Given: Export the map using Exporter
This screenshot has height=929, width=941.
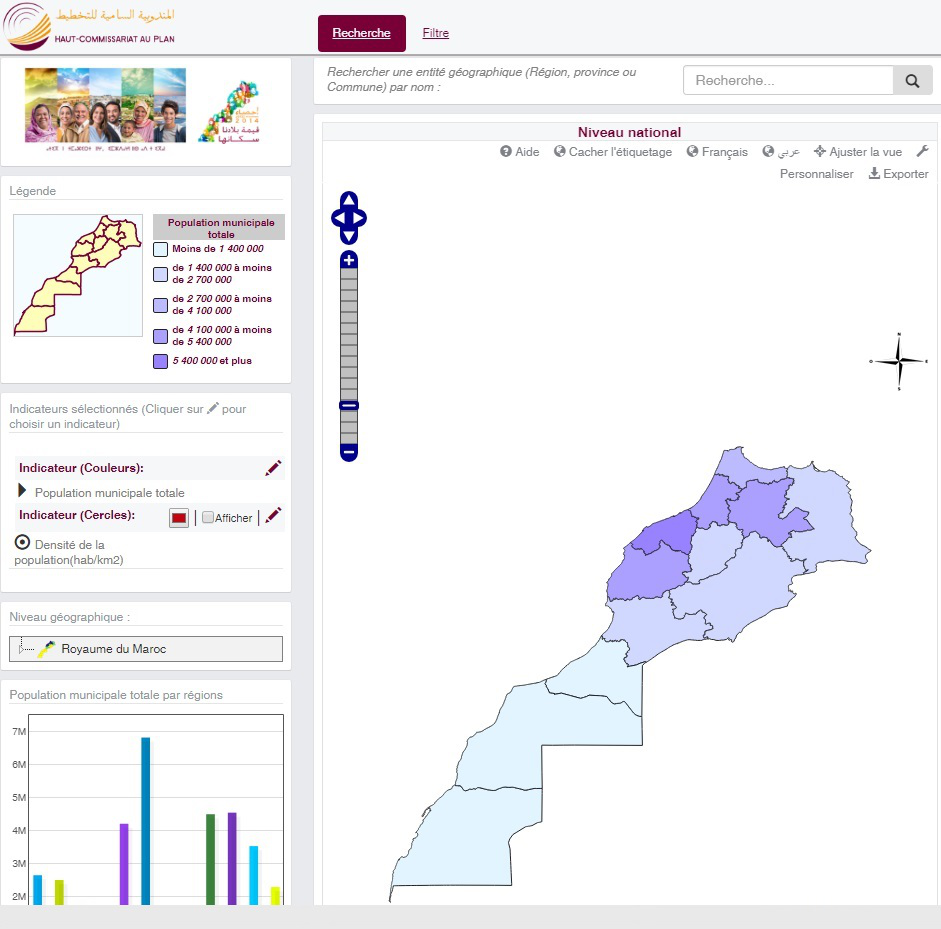Looking at the screenshot, I should click(x=899, y=174).
